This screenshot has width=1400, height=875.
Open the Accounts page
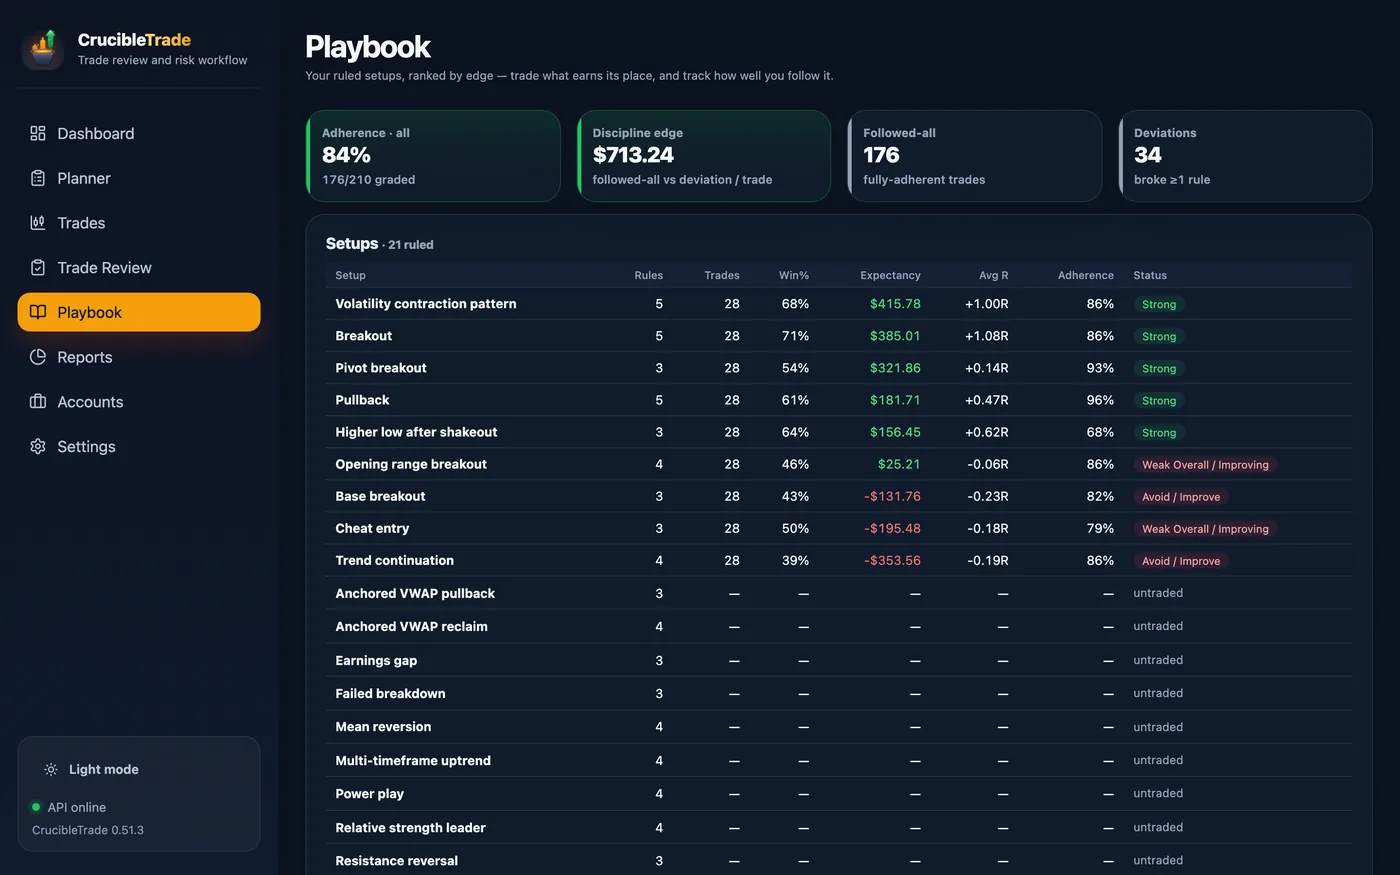(139, 401)
